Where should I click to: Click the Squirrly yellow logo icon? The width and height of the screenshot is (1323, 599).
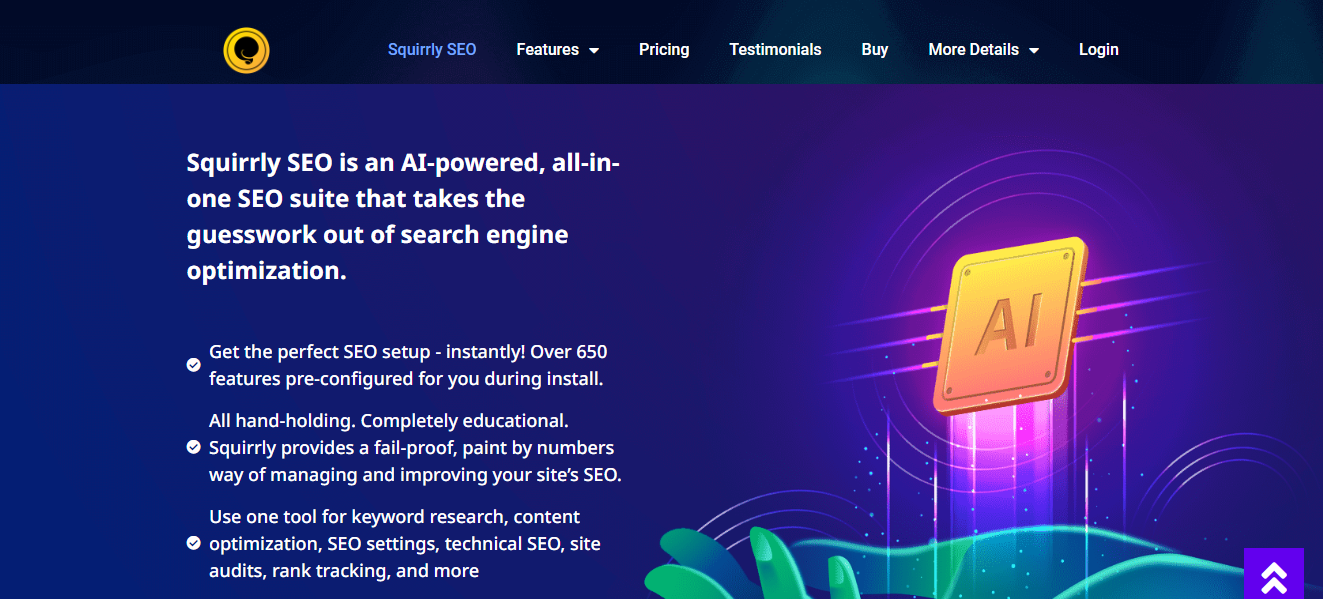[x=246, y=50]
